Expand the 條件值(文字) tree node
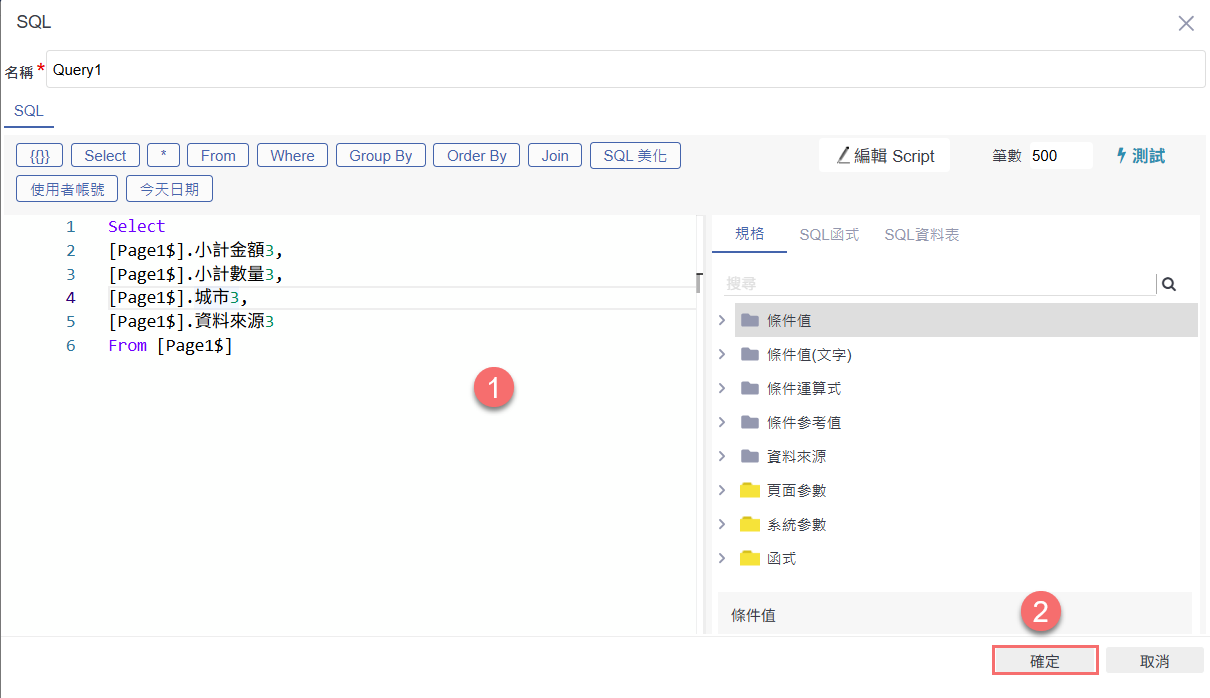The width and height of the screenshot is (1210, 698). coord(722,355)
